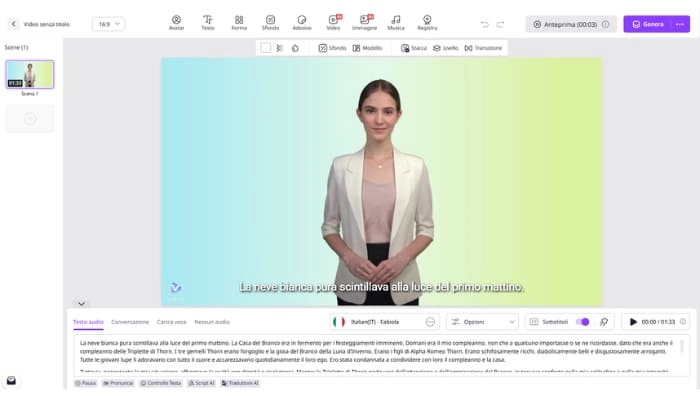Click the subtitle style icon next to toggle

[604, 322]
